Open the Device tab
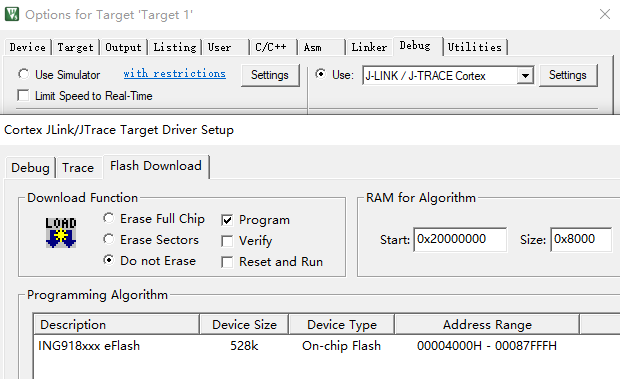 click(x=28, y=47)
